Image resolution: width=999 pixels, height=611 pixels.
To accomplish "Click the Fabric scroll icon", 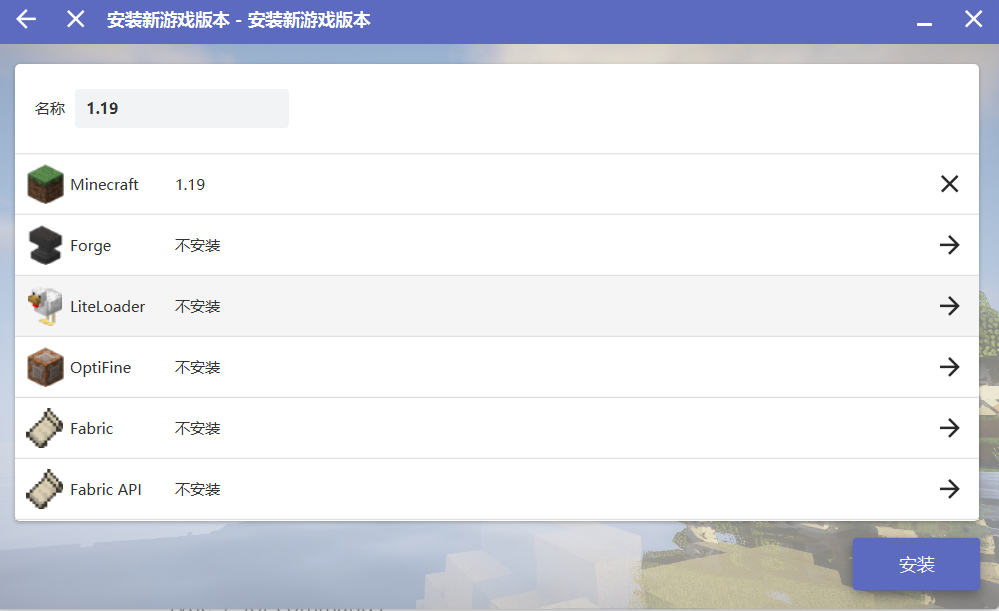I will point(45,428).
